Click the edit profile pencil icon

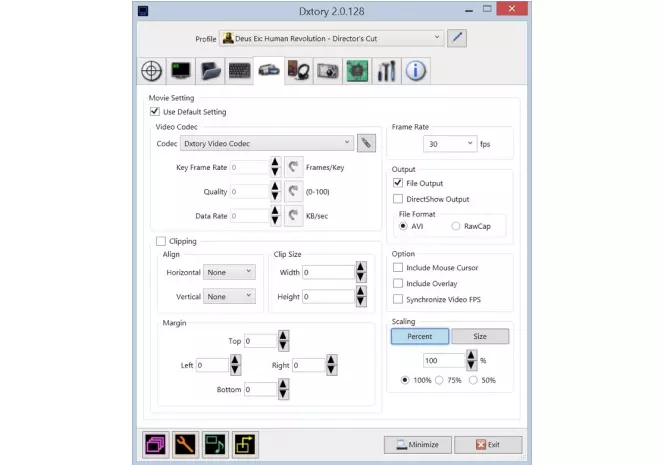457,38
